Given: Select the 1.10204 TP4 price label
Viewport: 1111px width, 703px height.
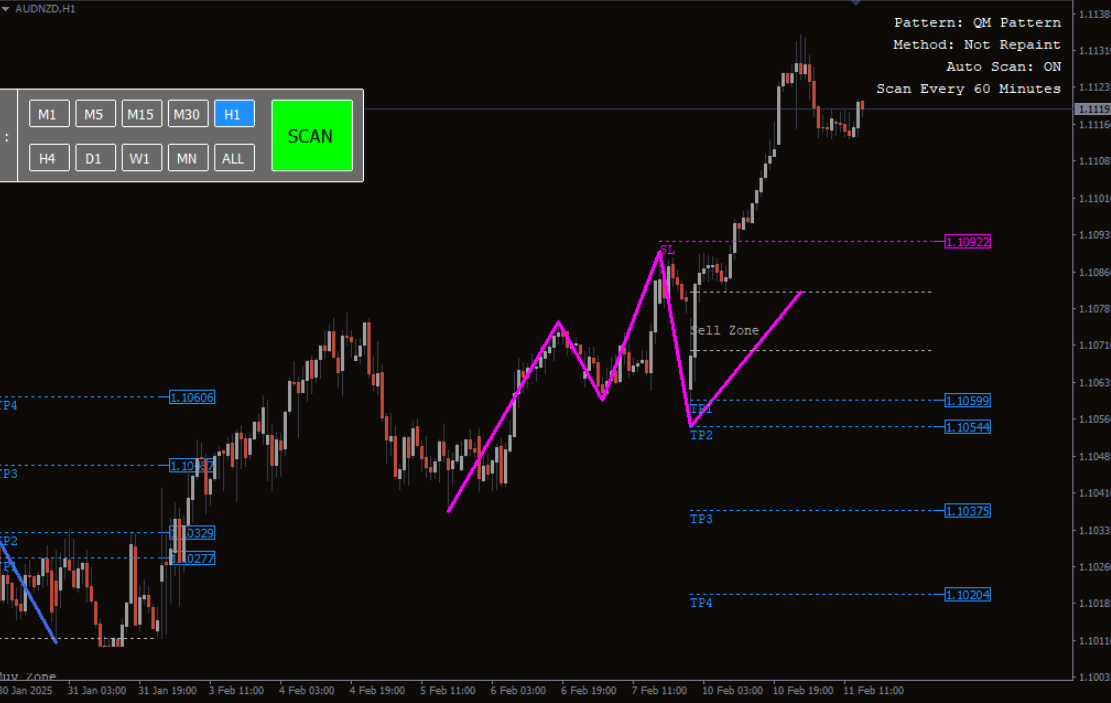Looking at the screenshot, I should click(967, 595).
